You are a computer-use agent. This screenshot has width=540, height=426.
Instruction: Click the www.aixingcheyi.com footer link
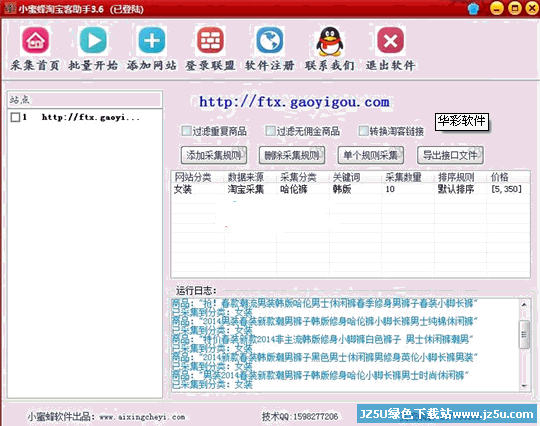[142, 417]
